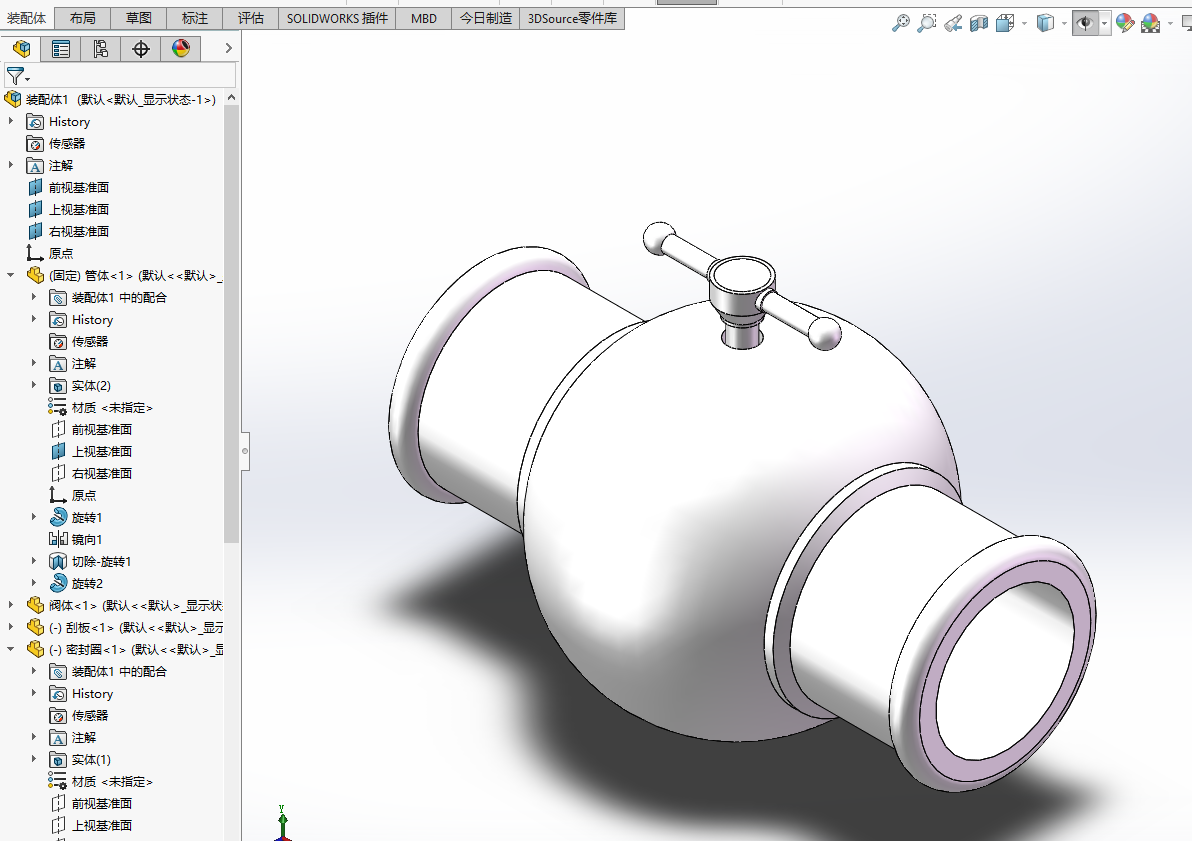Expand the 实体(2) folder
This screenshot has width=1192, height=841.
pos(33,386)
